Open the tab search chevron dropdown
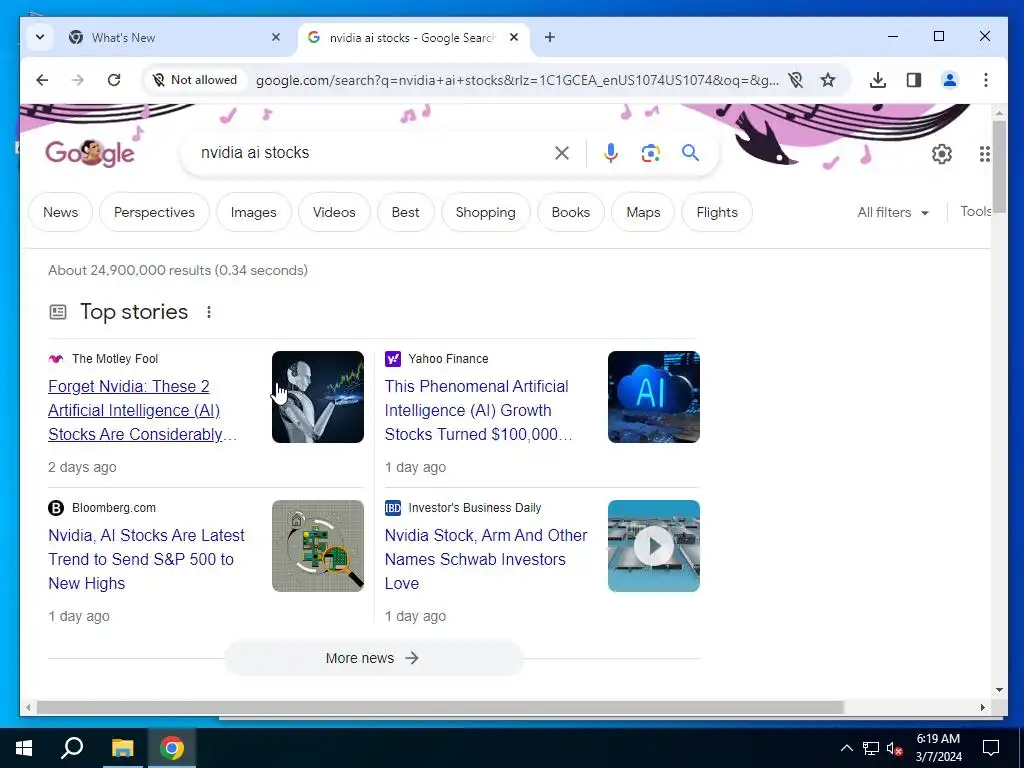1024x768 pixels. [x=40, y=37]
